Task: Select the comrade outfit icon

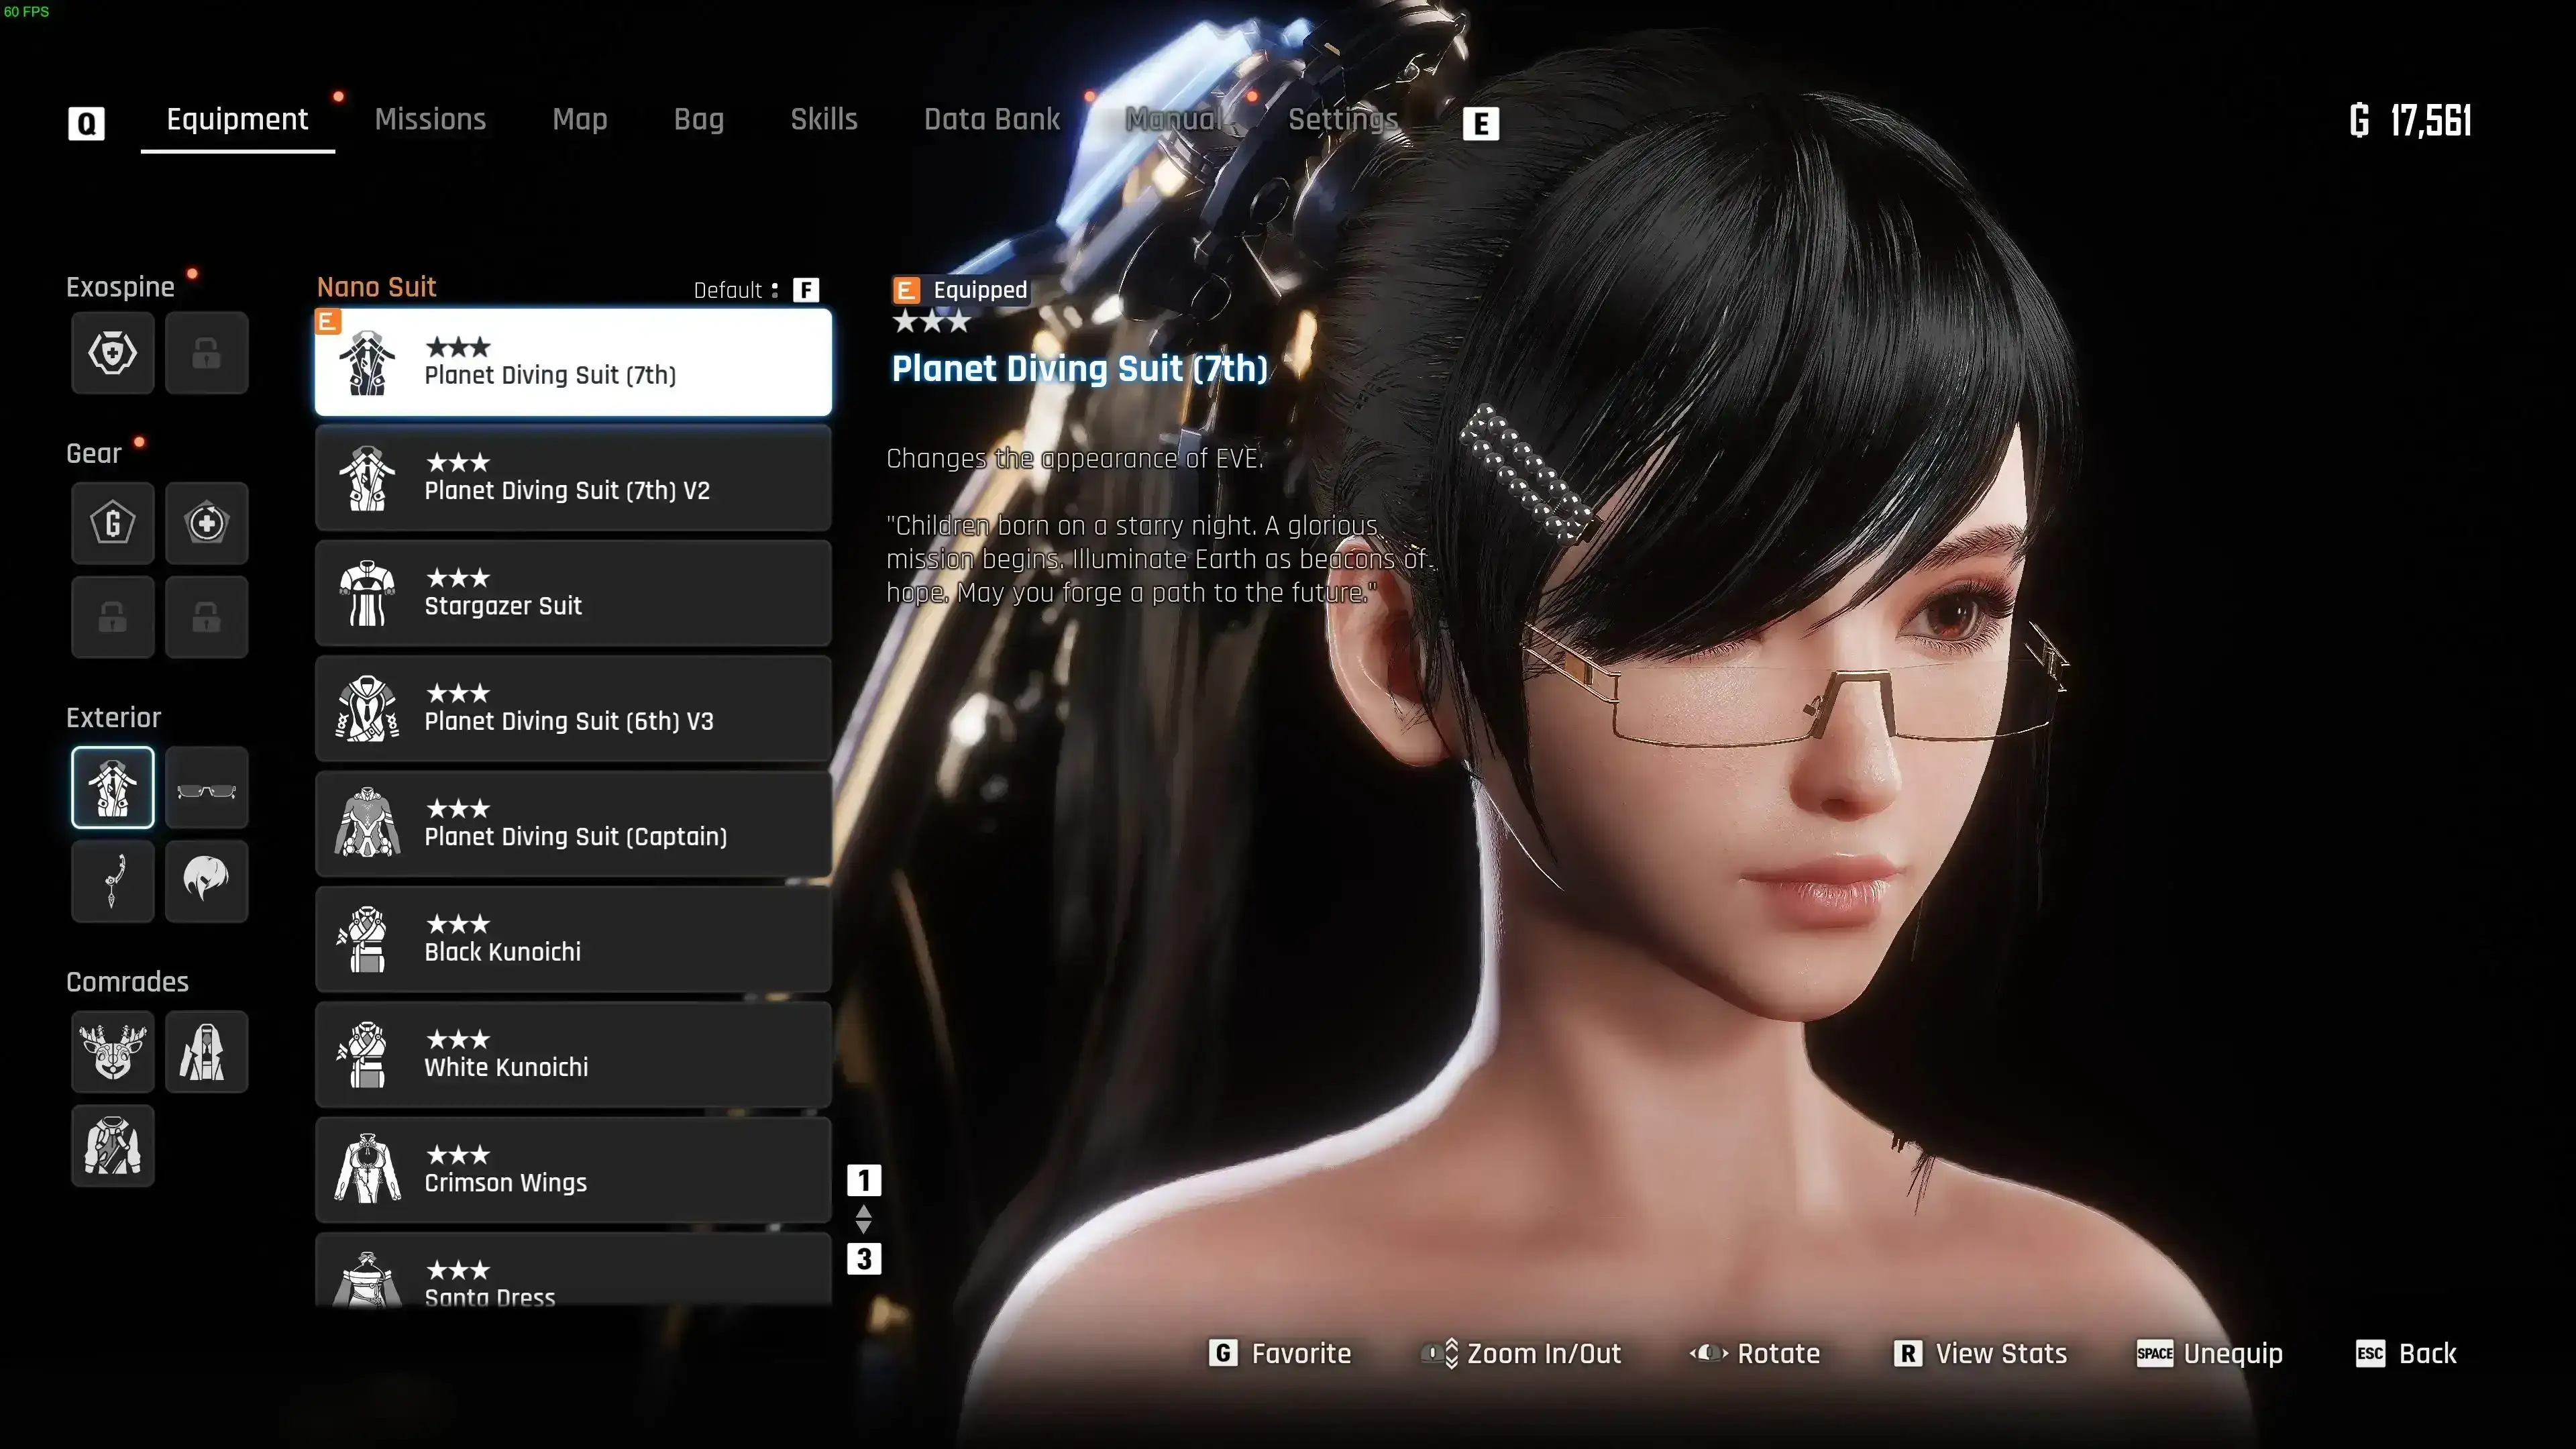Action: pos(207,1051)
